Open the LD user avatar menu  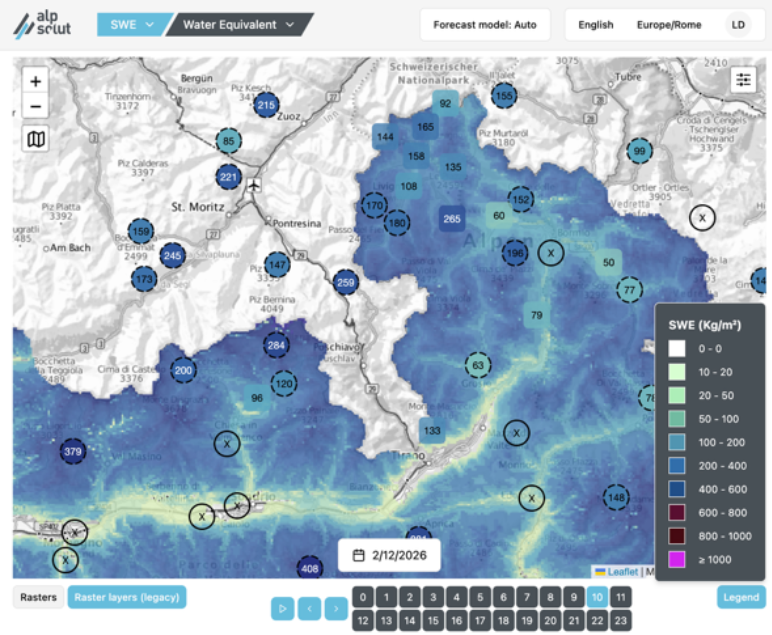pos(738,25)
